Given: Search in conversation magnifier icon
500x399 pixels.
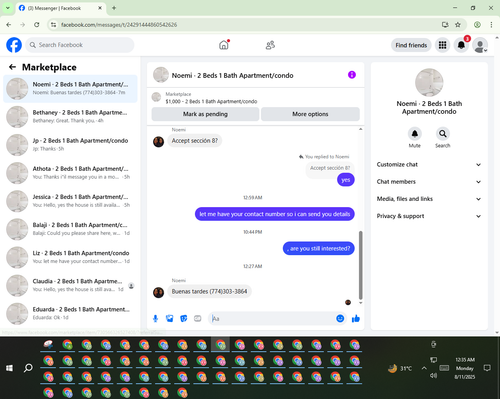Looking at the screenshot, I should click(x=443, y=134).
